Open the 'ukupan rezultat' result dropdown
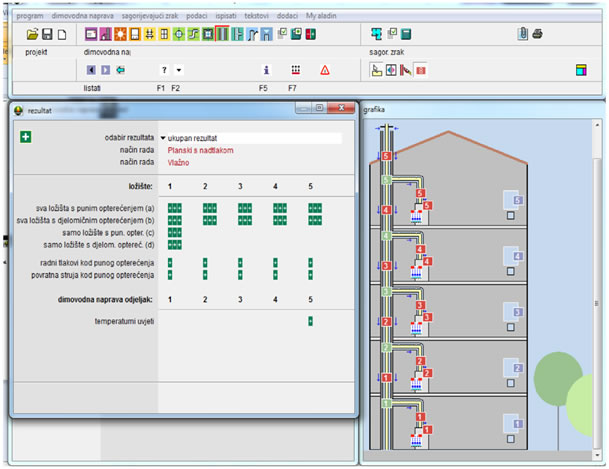 (x=251, y=138)
